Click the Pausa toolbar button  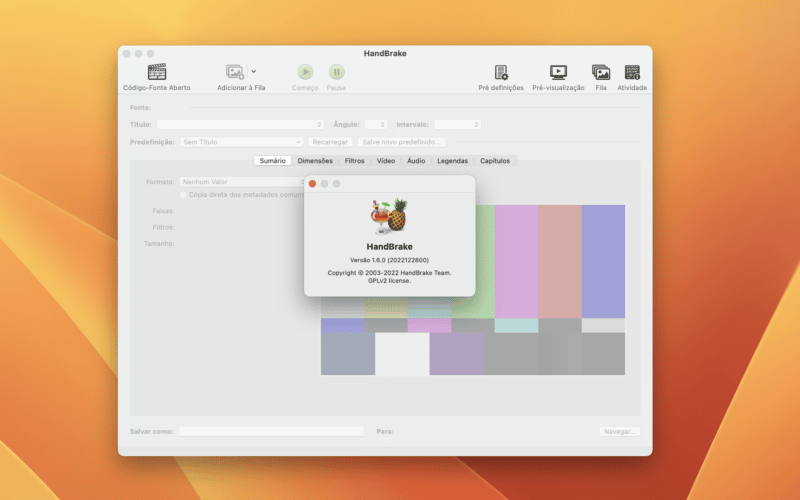336,72
